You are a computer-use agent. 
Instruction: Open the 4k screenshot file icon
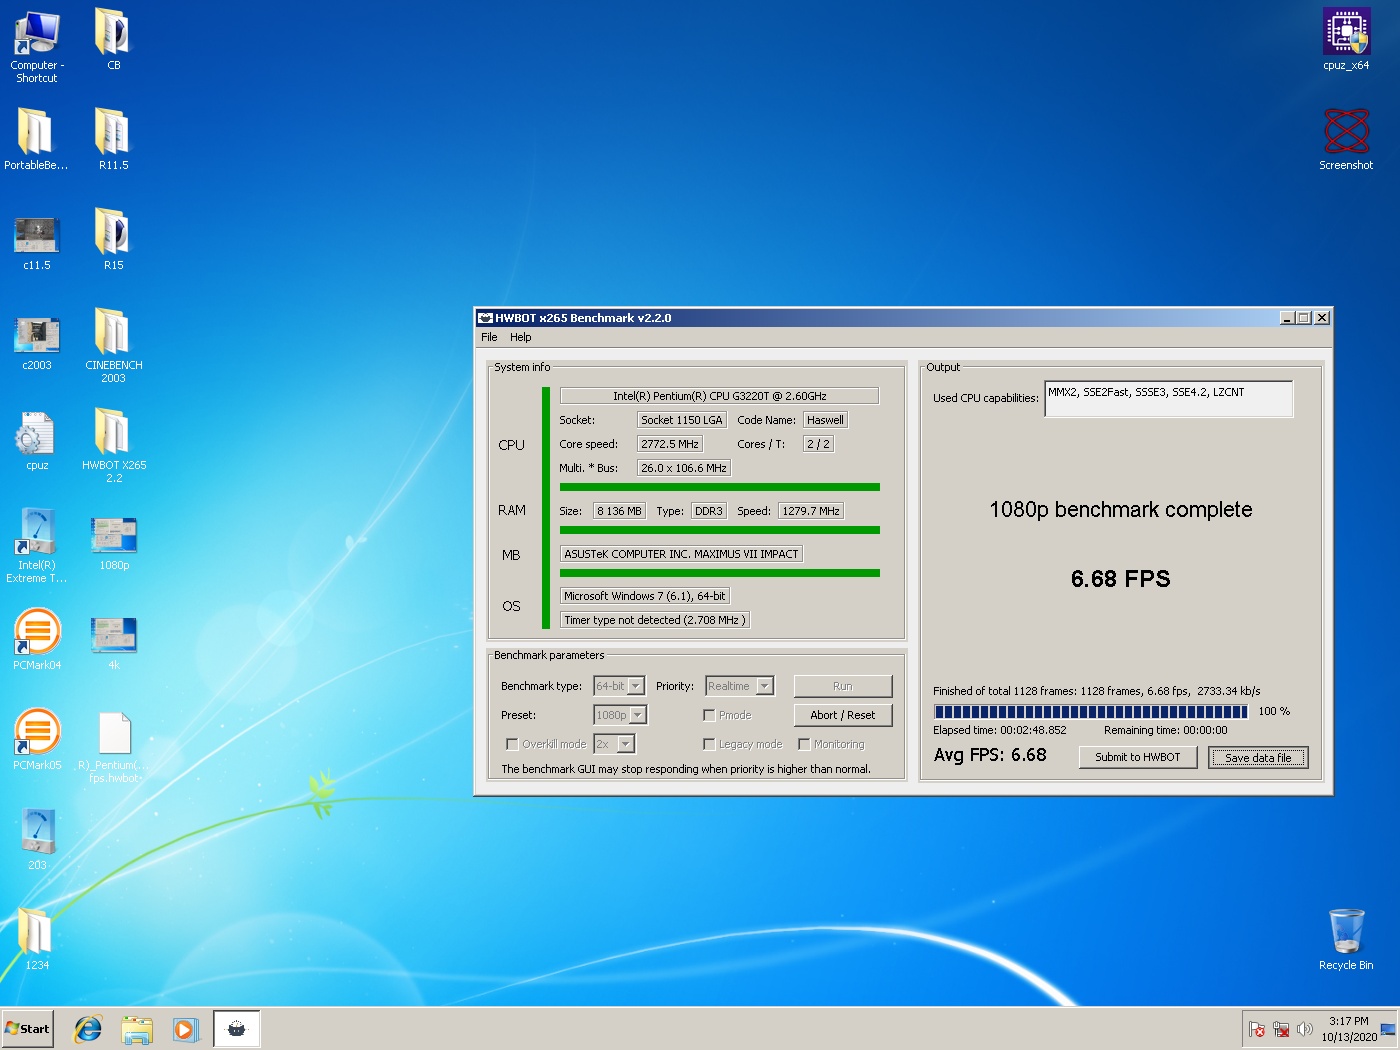point(113,643)
